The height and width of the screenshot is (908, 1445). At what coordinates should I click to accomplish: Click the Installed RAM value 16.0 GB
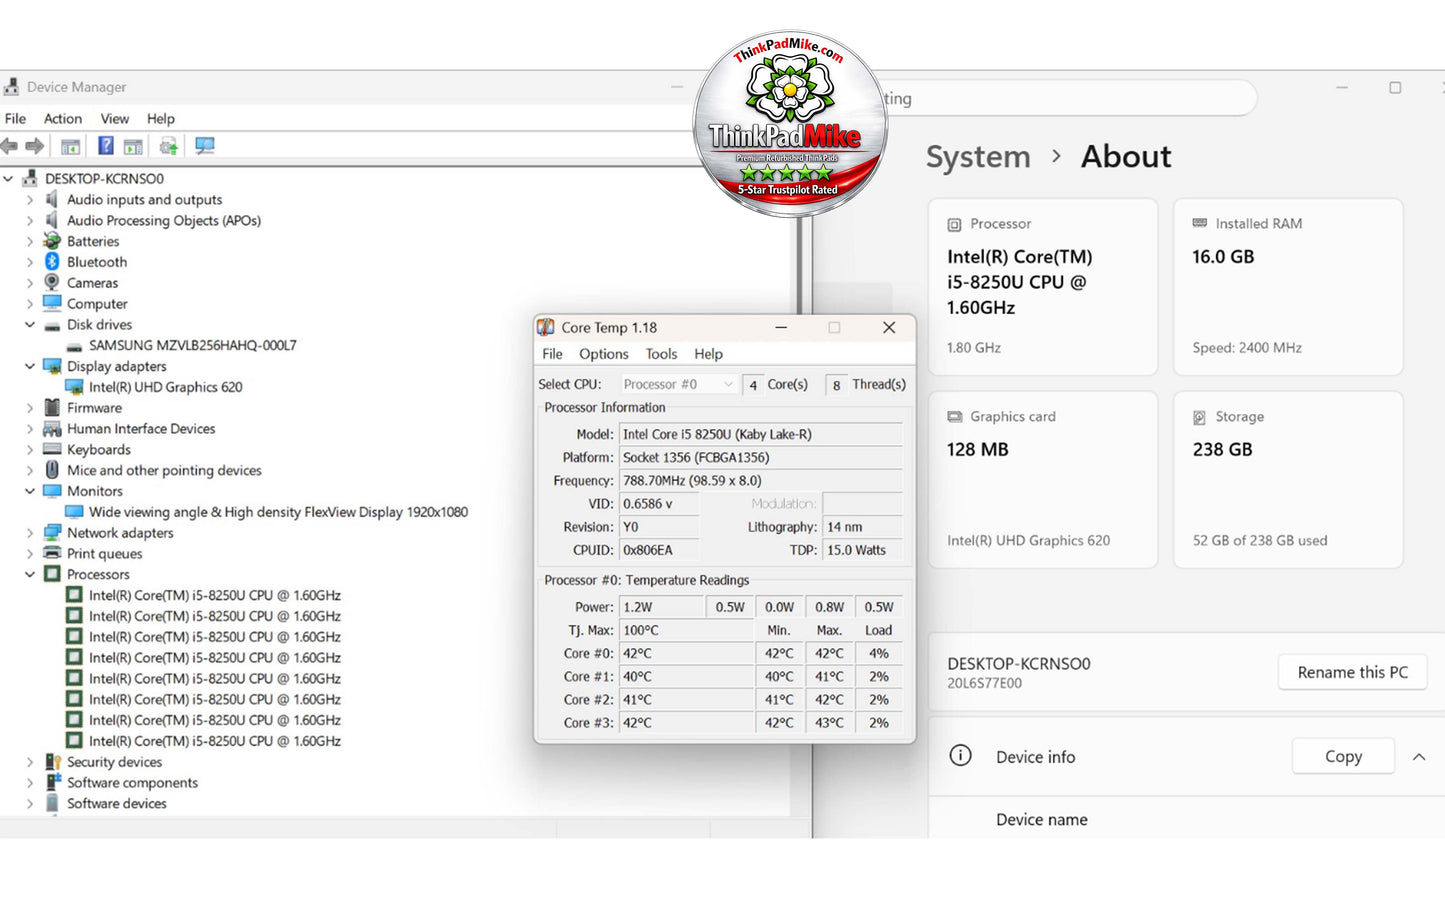click(1223, 257)
